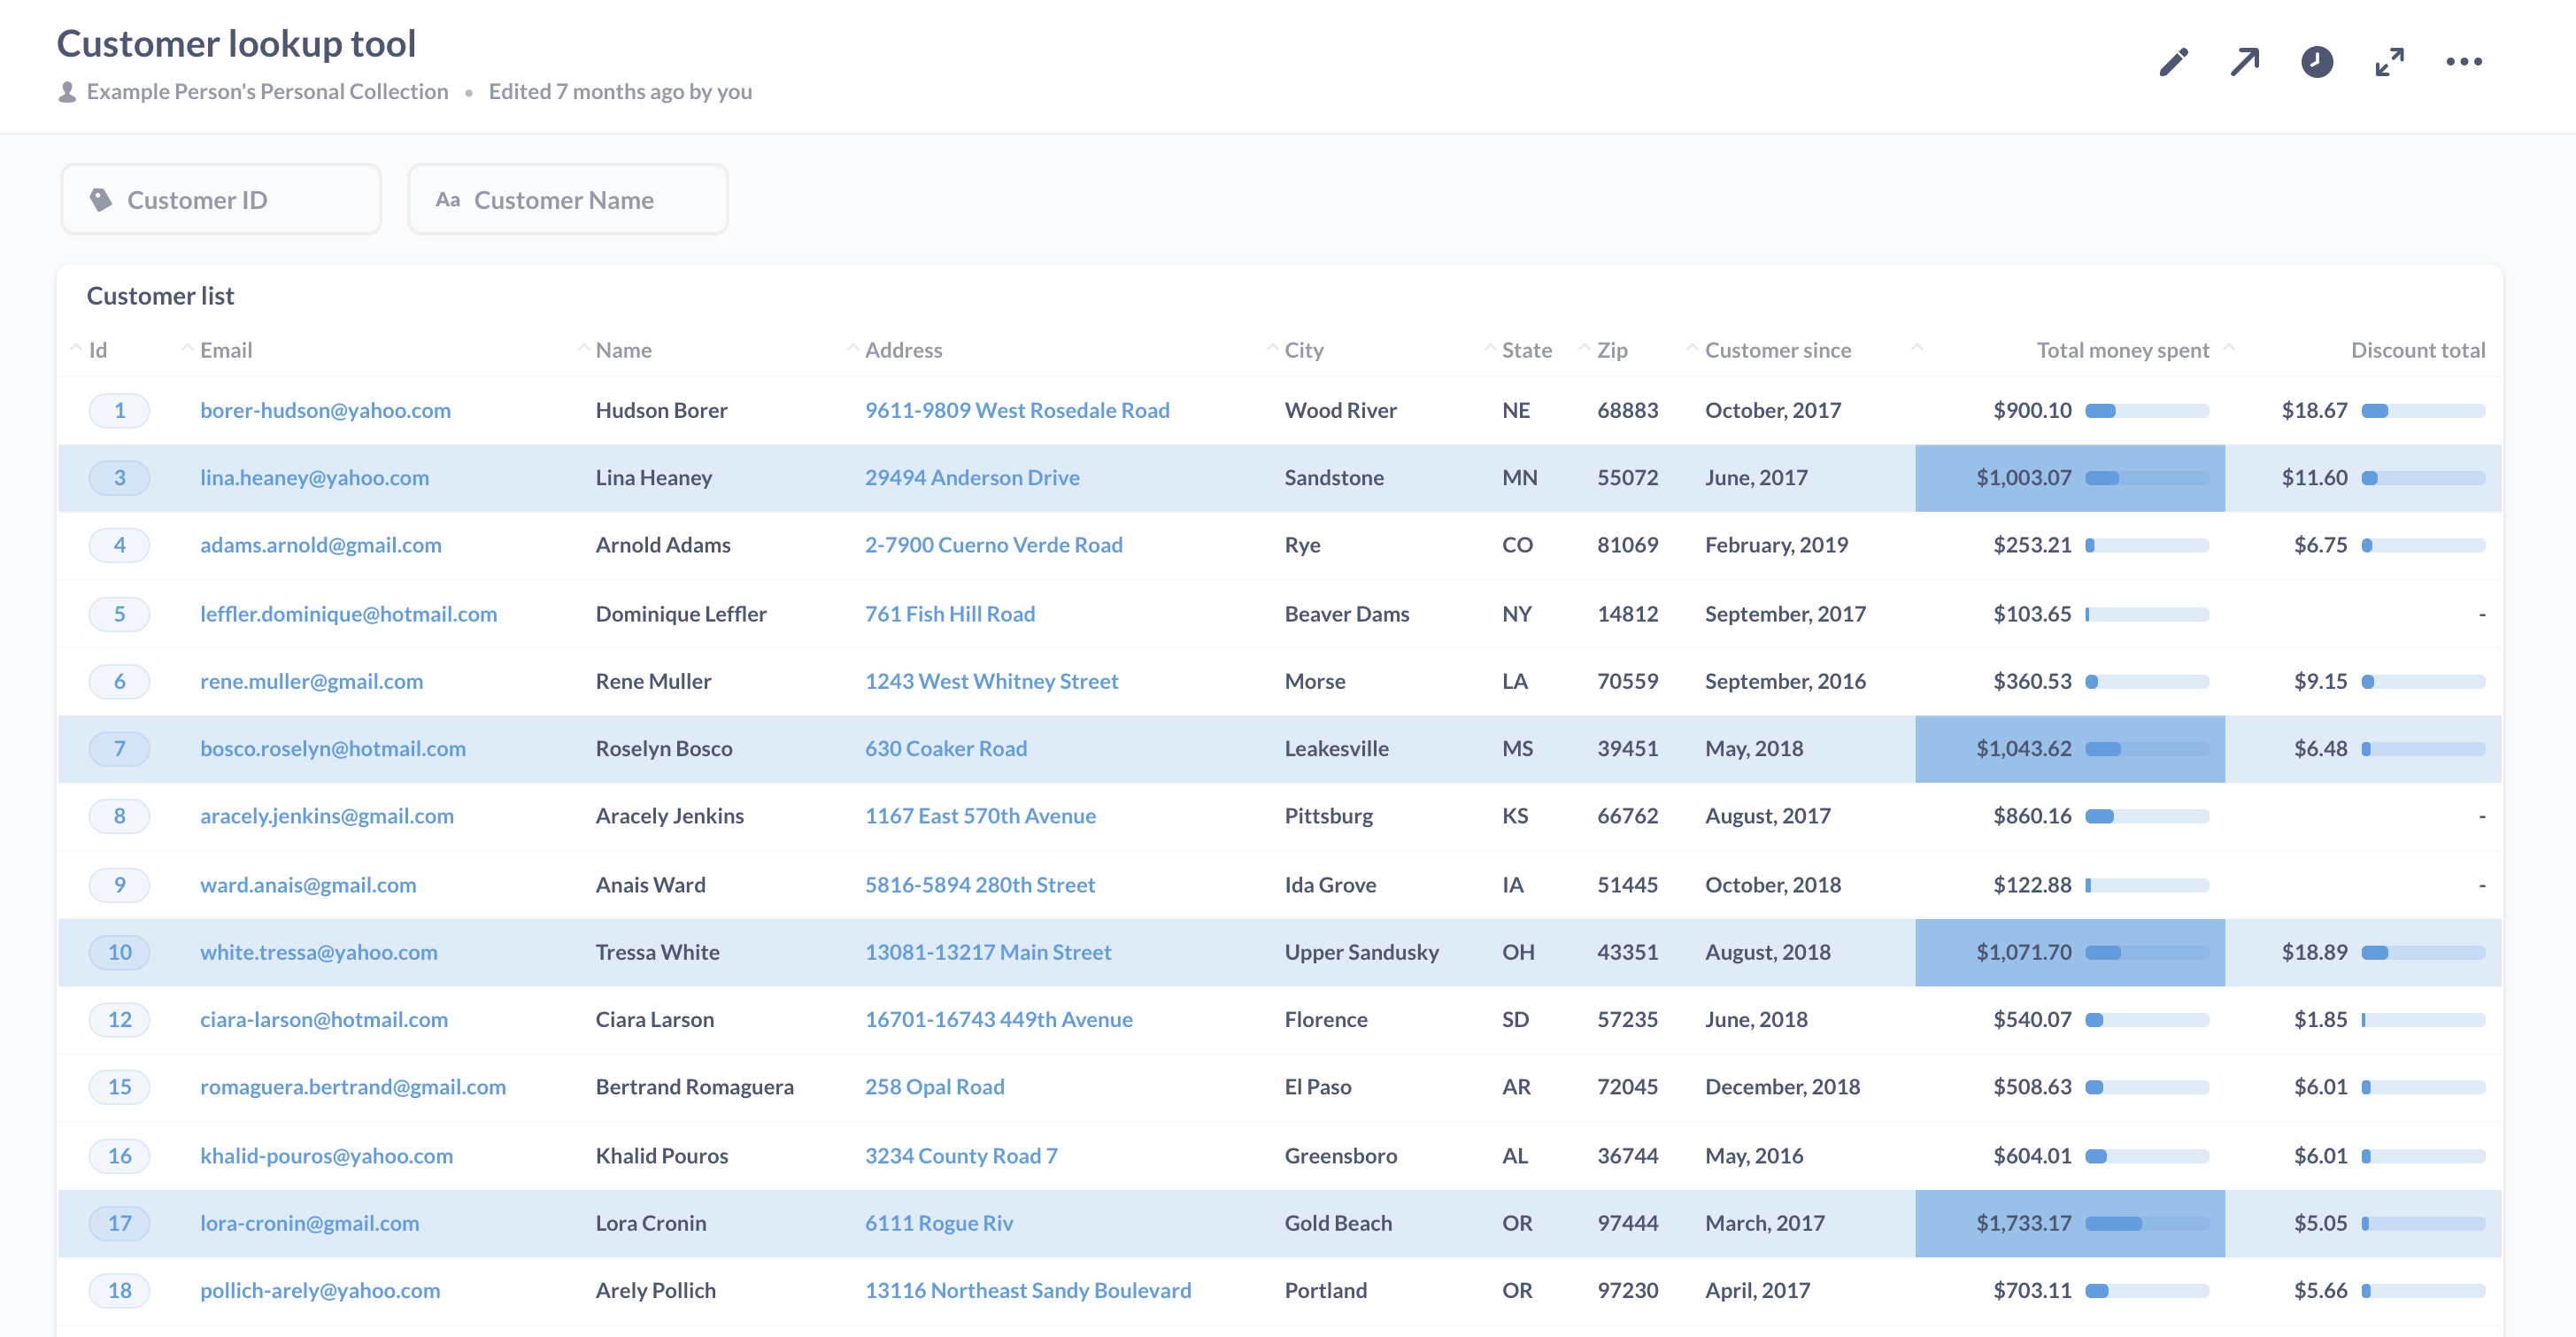Click the 29494 Anderson Drive address link
Image resolution: width=2576 pixels, height=1337 pixels.
pos(971,478)
